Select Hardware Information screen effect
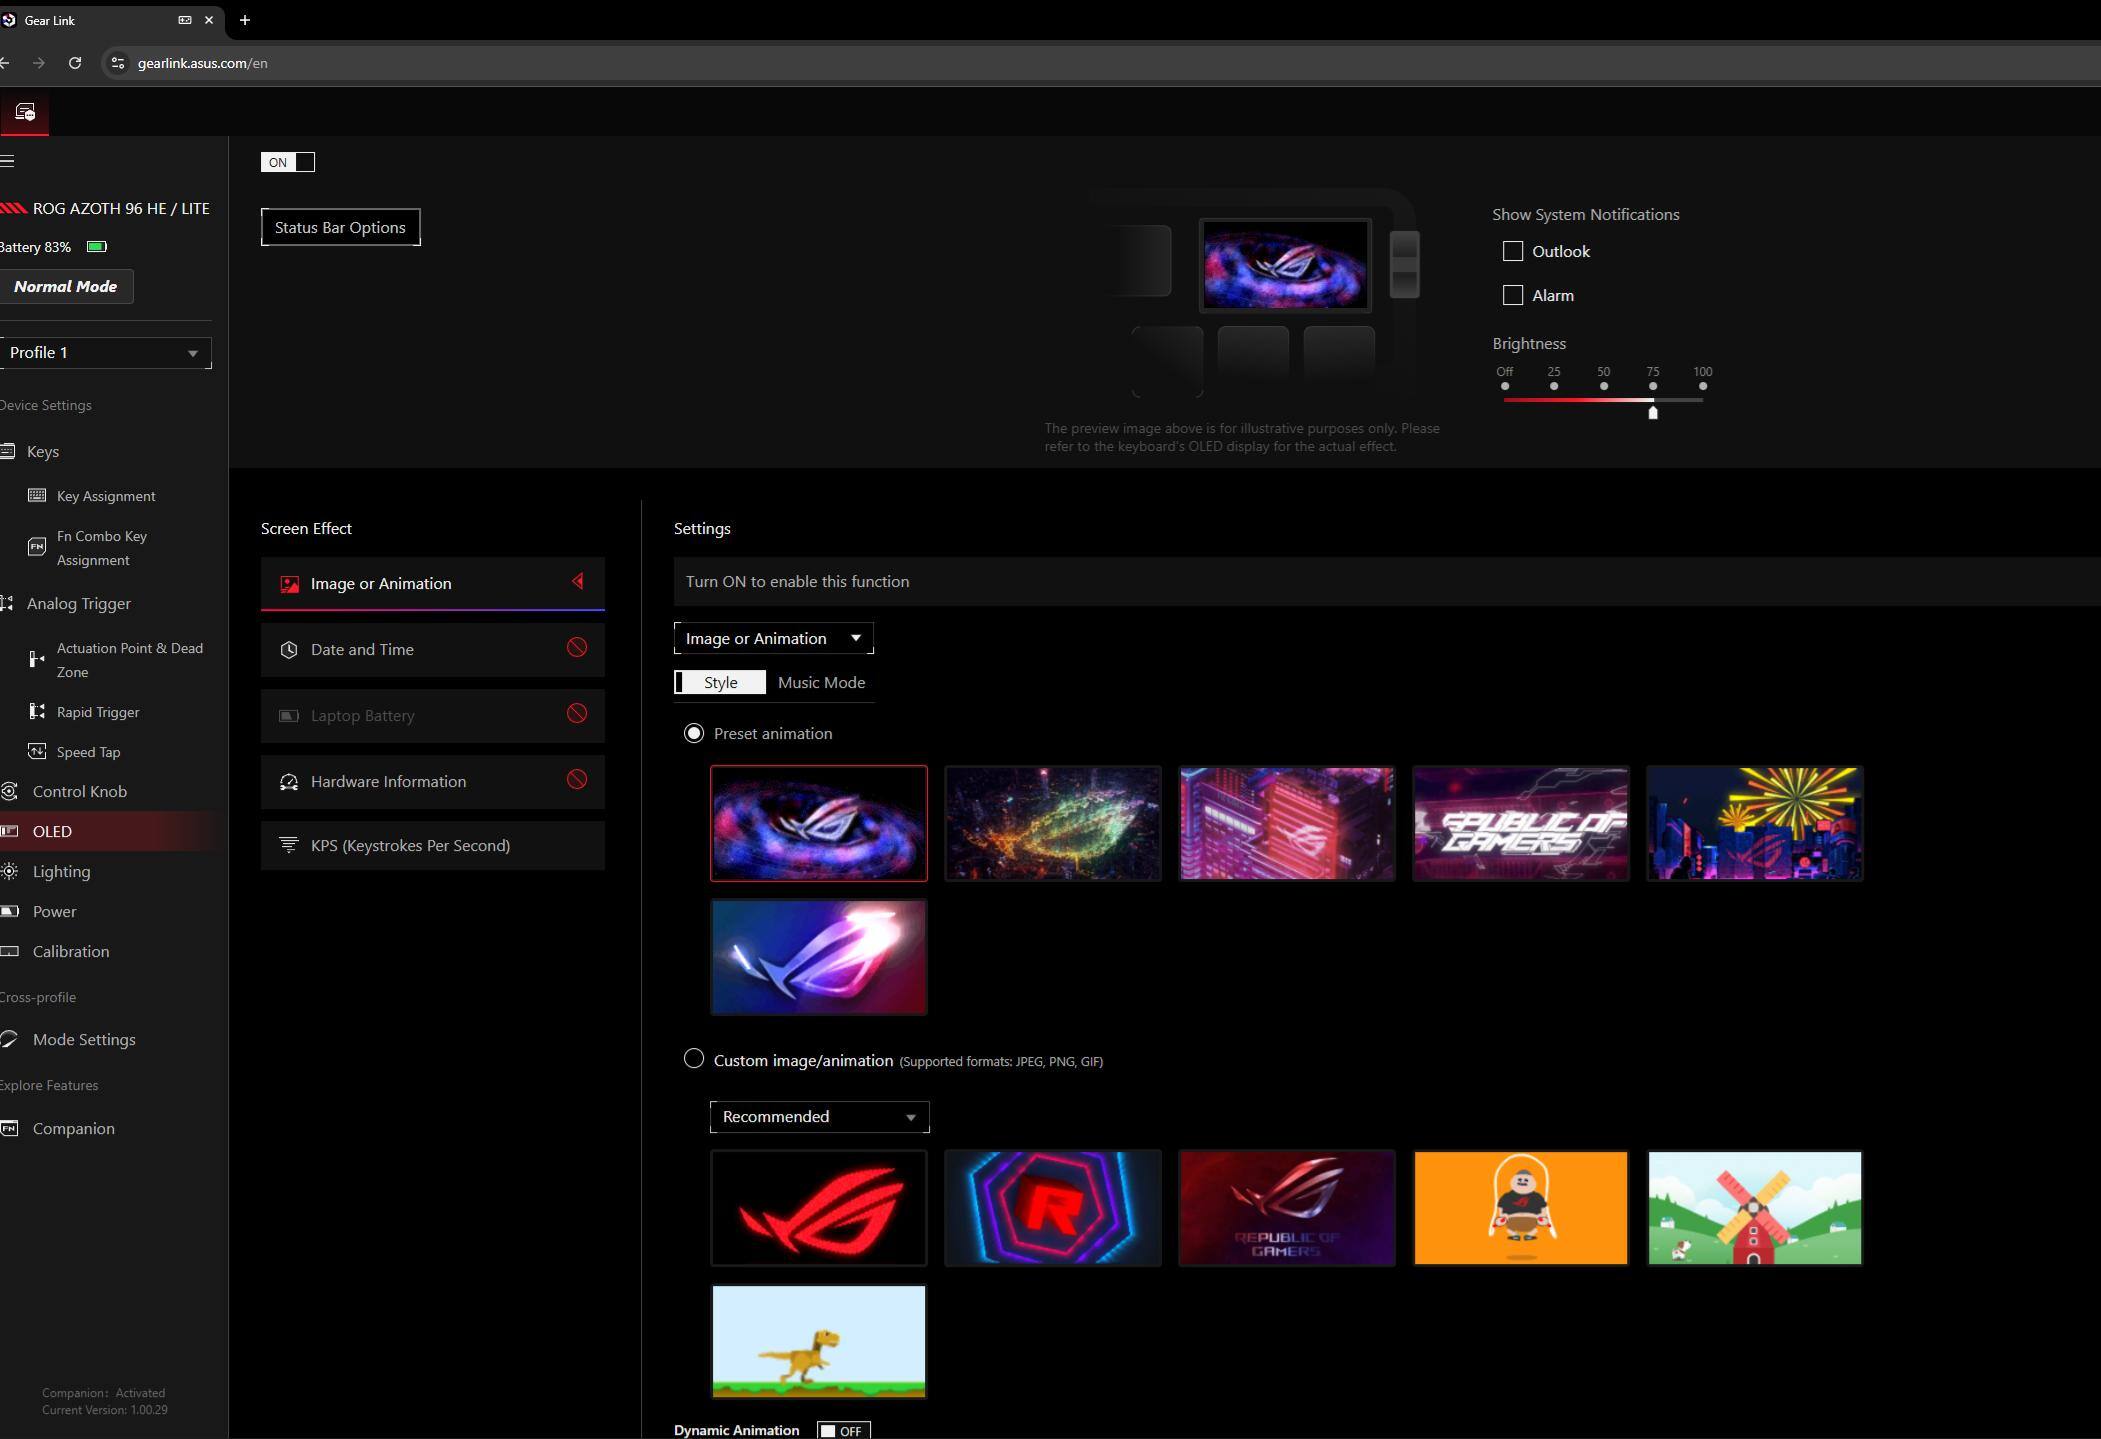The height and width of the screenshot is (1439, 2101). coord(433,782)
